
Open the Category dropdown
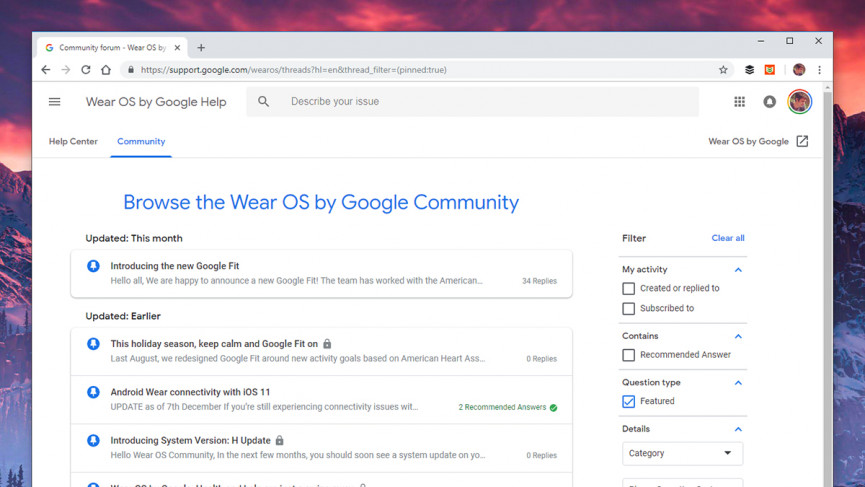[682, 453]
